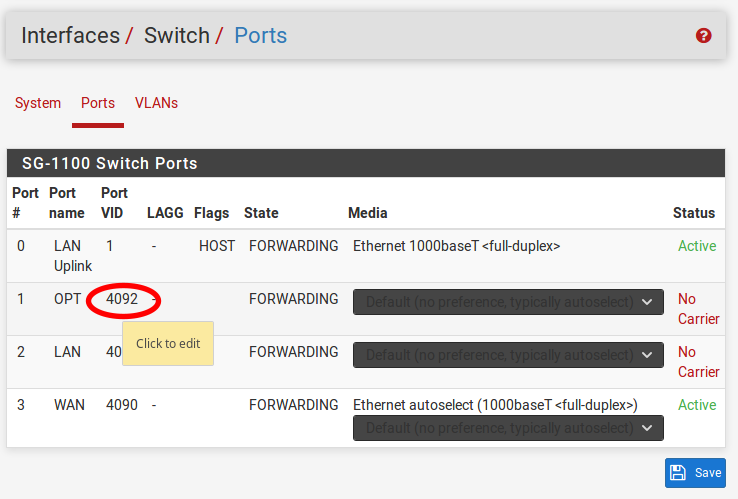Click the 'Click to edit' tooltip
Image resolution: width=738 pixels, height=499 pixels.
pyautogui.click(x=168, y=344)
